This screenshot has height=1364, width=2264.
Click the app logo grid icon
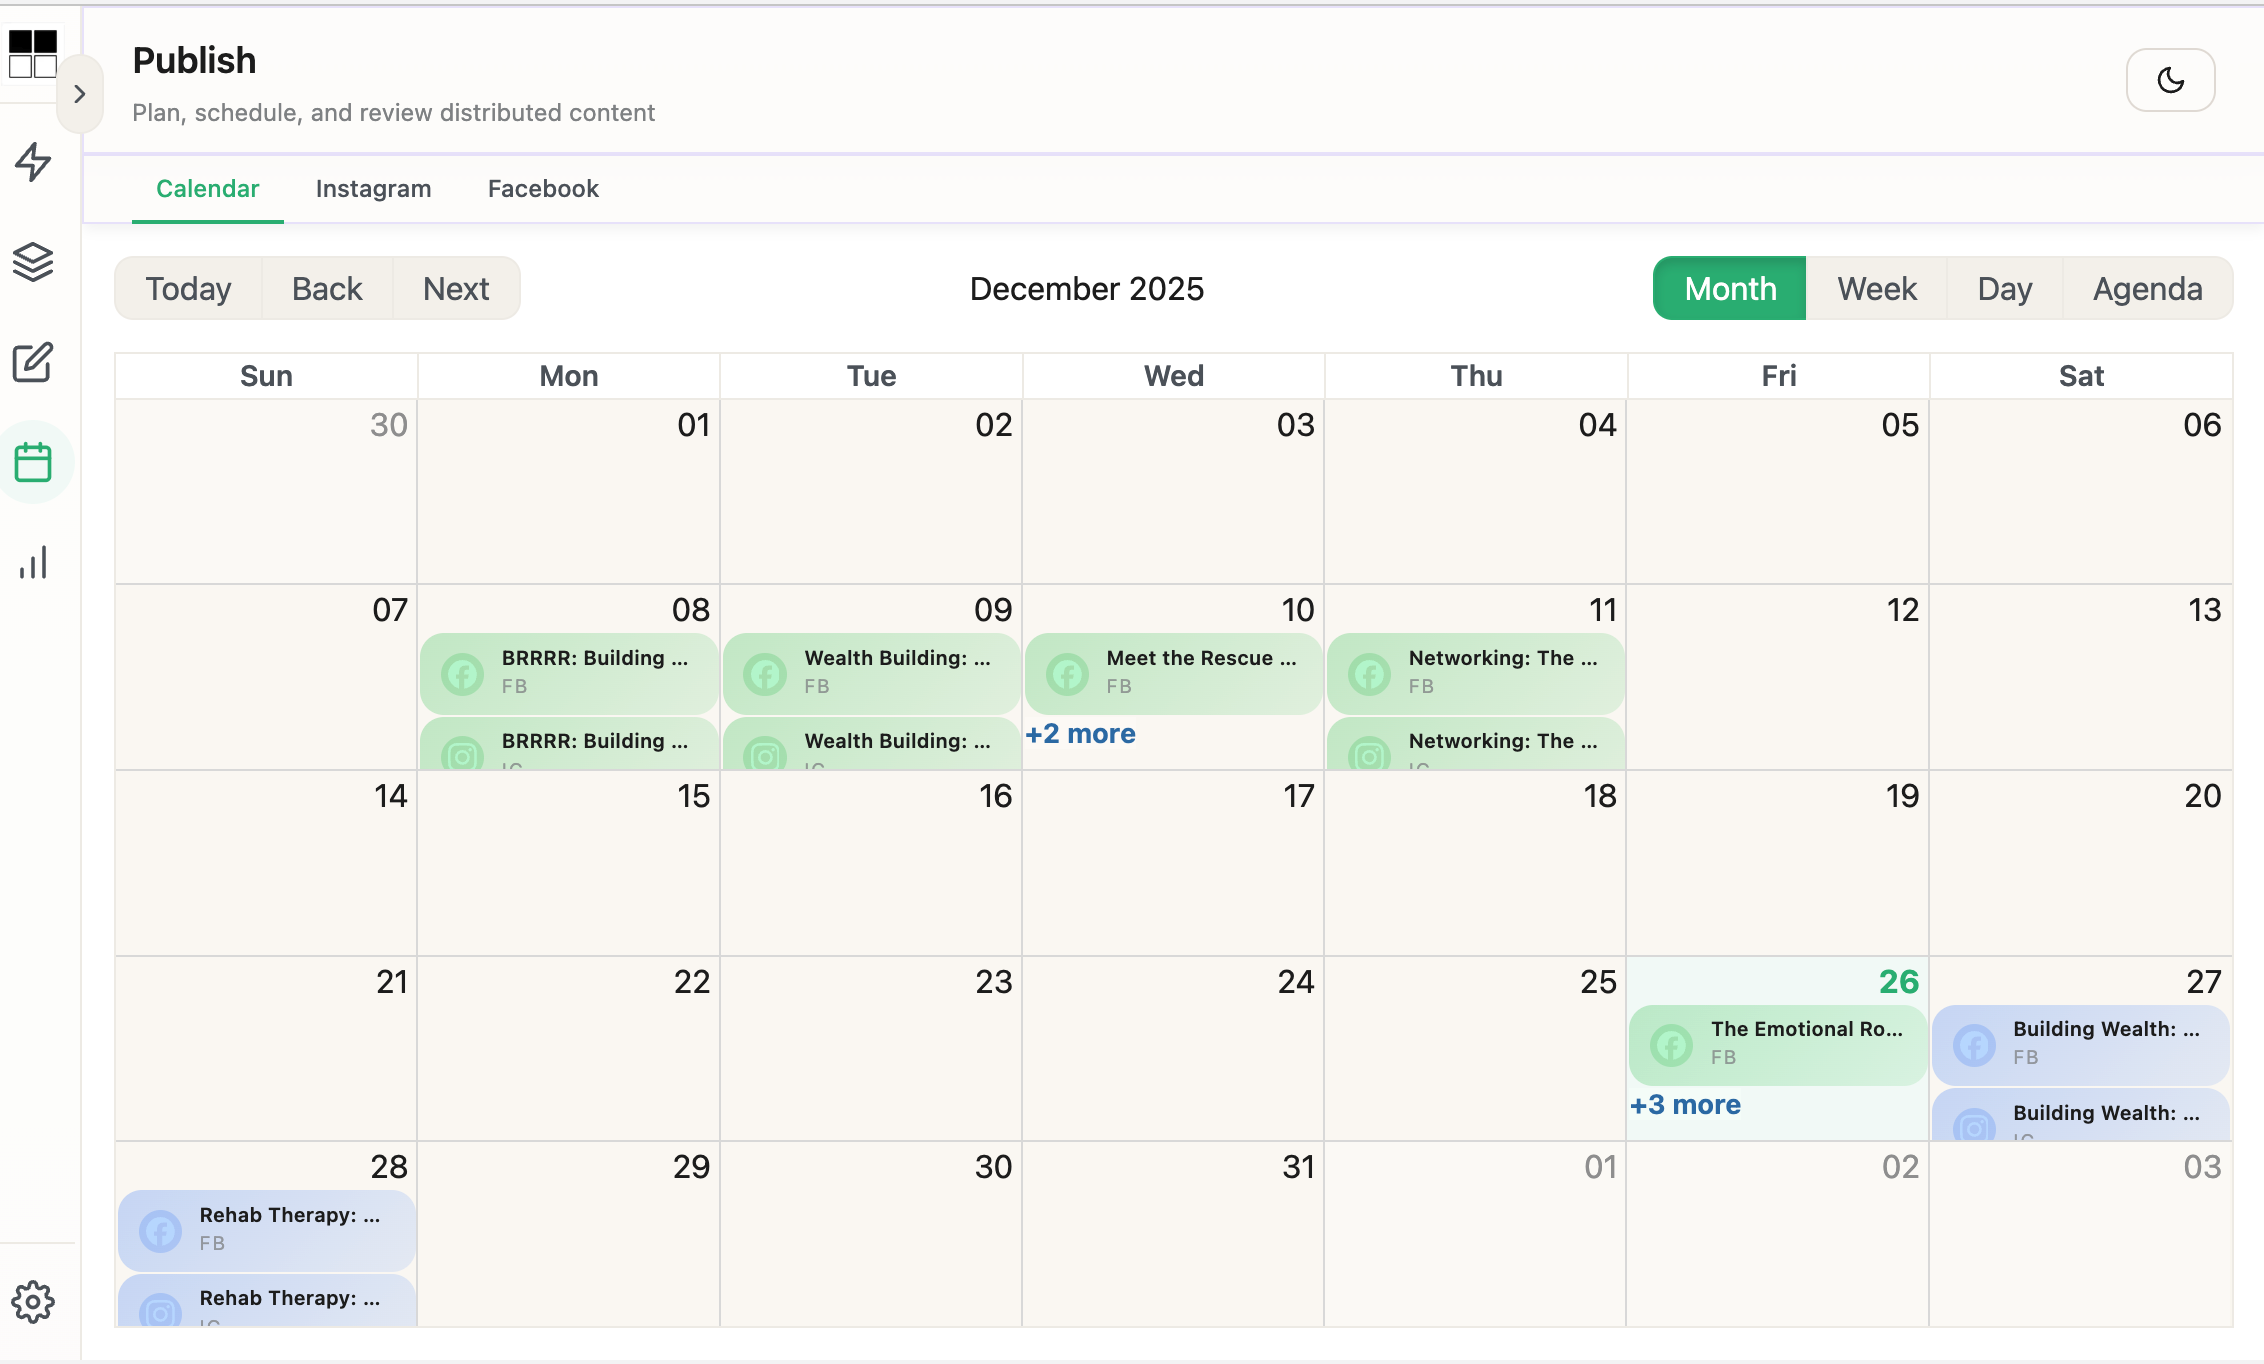point(32,53)
